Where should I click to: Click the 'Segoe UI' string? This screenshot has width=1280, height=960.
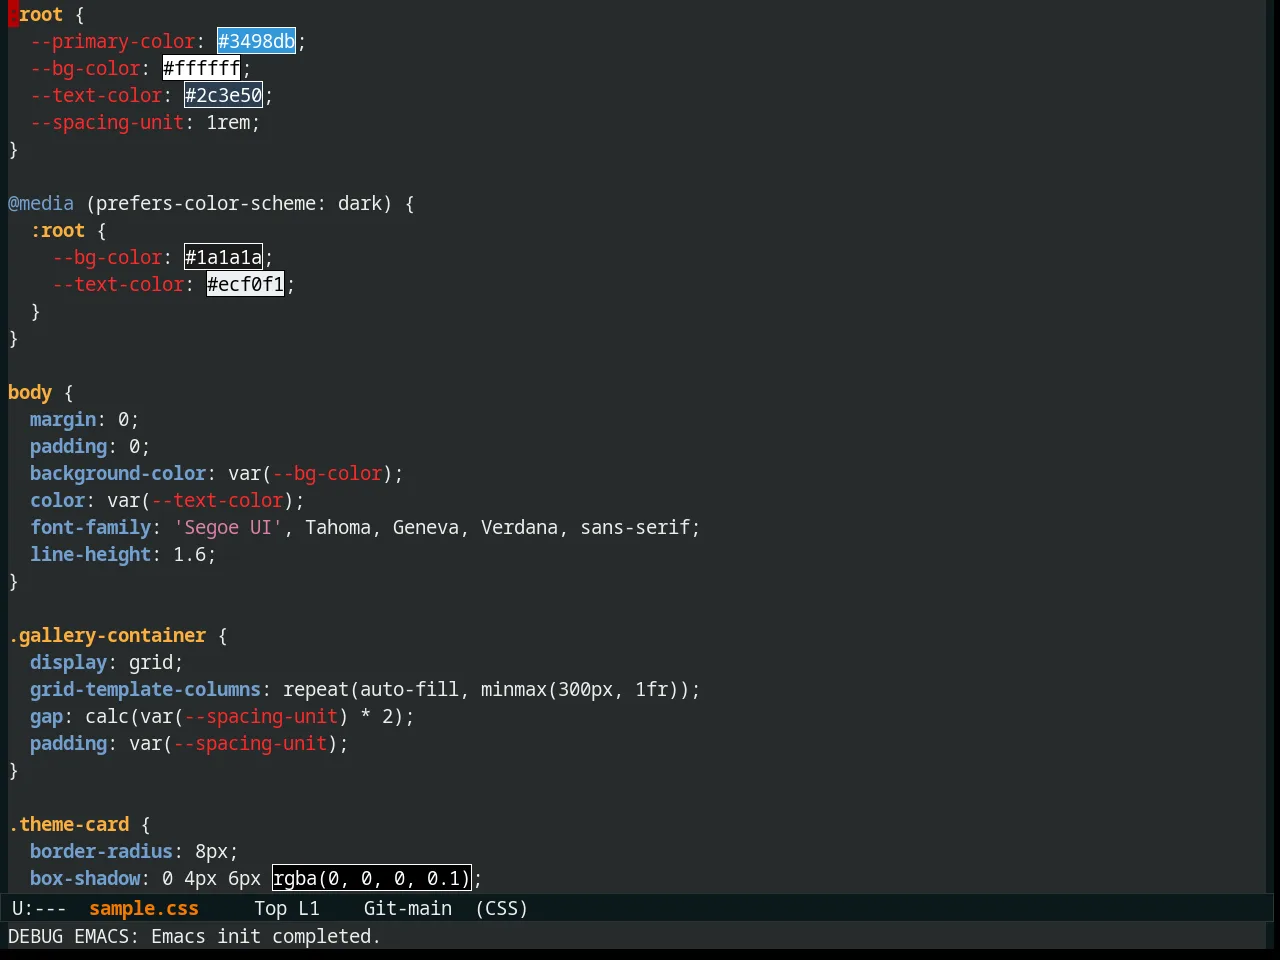(x=228, y=527)
